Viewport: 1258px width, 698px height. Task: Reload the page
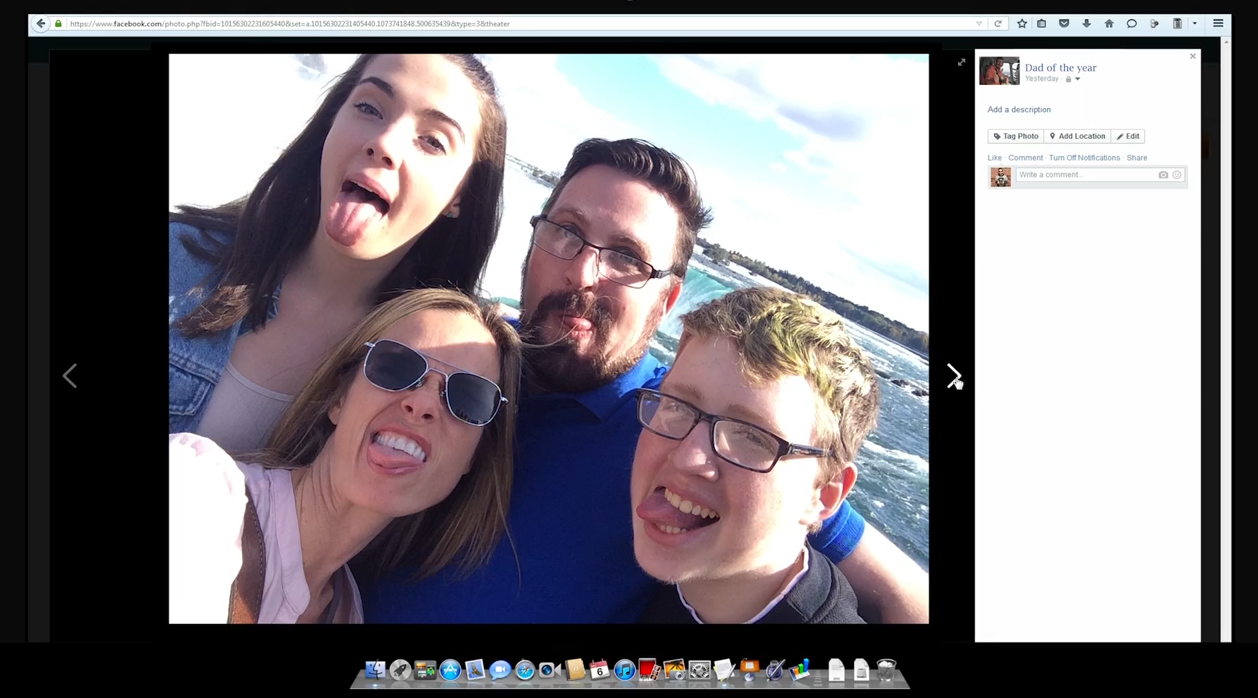(x=997, y=24)
